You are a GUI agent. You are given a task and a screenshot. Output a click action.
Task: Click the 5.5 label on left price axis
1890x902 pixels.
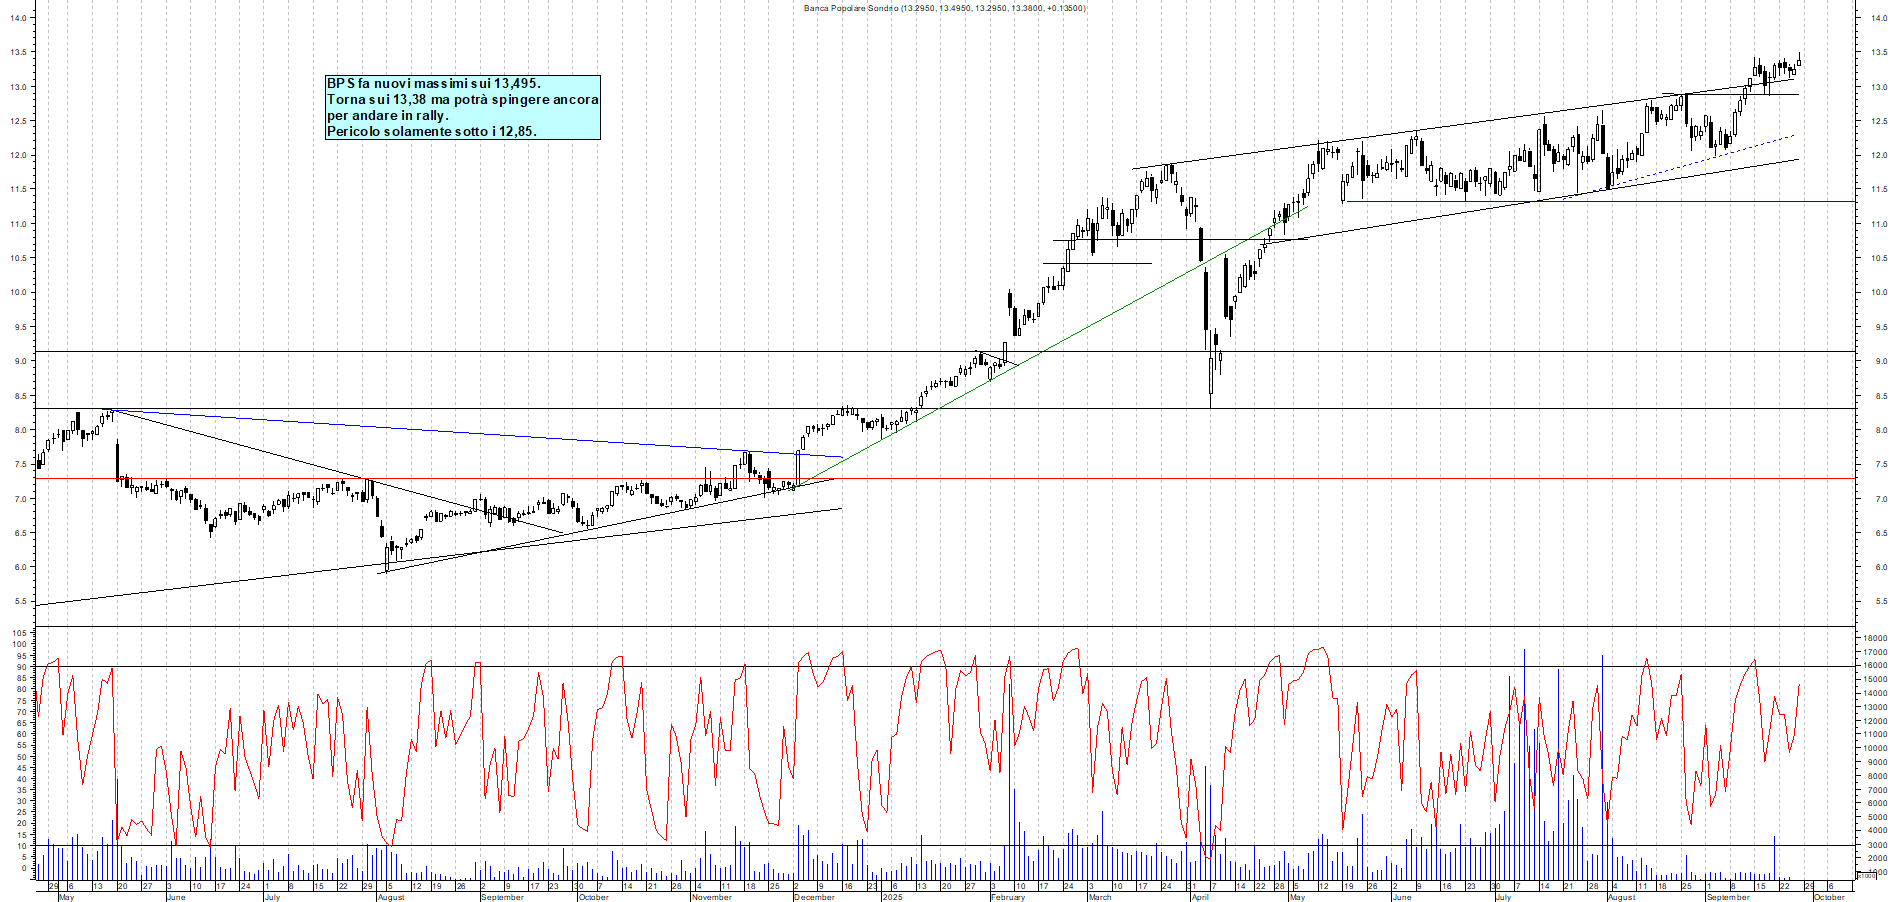coord(20,602)
